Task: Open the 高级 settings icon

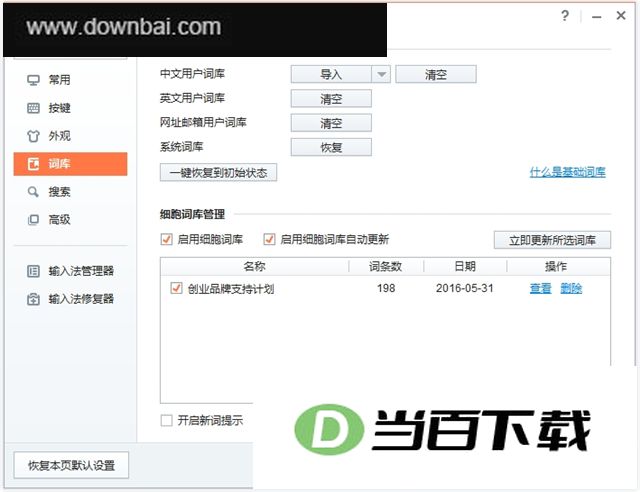Action: pos(33,220)
